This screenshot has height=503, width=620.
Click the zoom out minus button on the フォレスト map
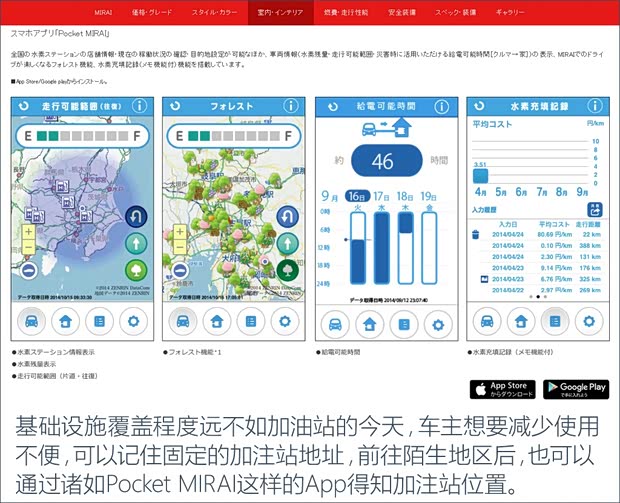point(181,269)
